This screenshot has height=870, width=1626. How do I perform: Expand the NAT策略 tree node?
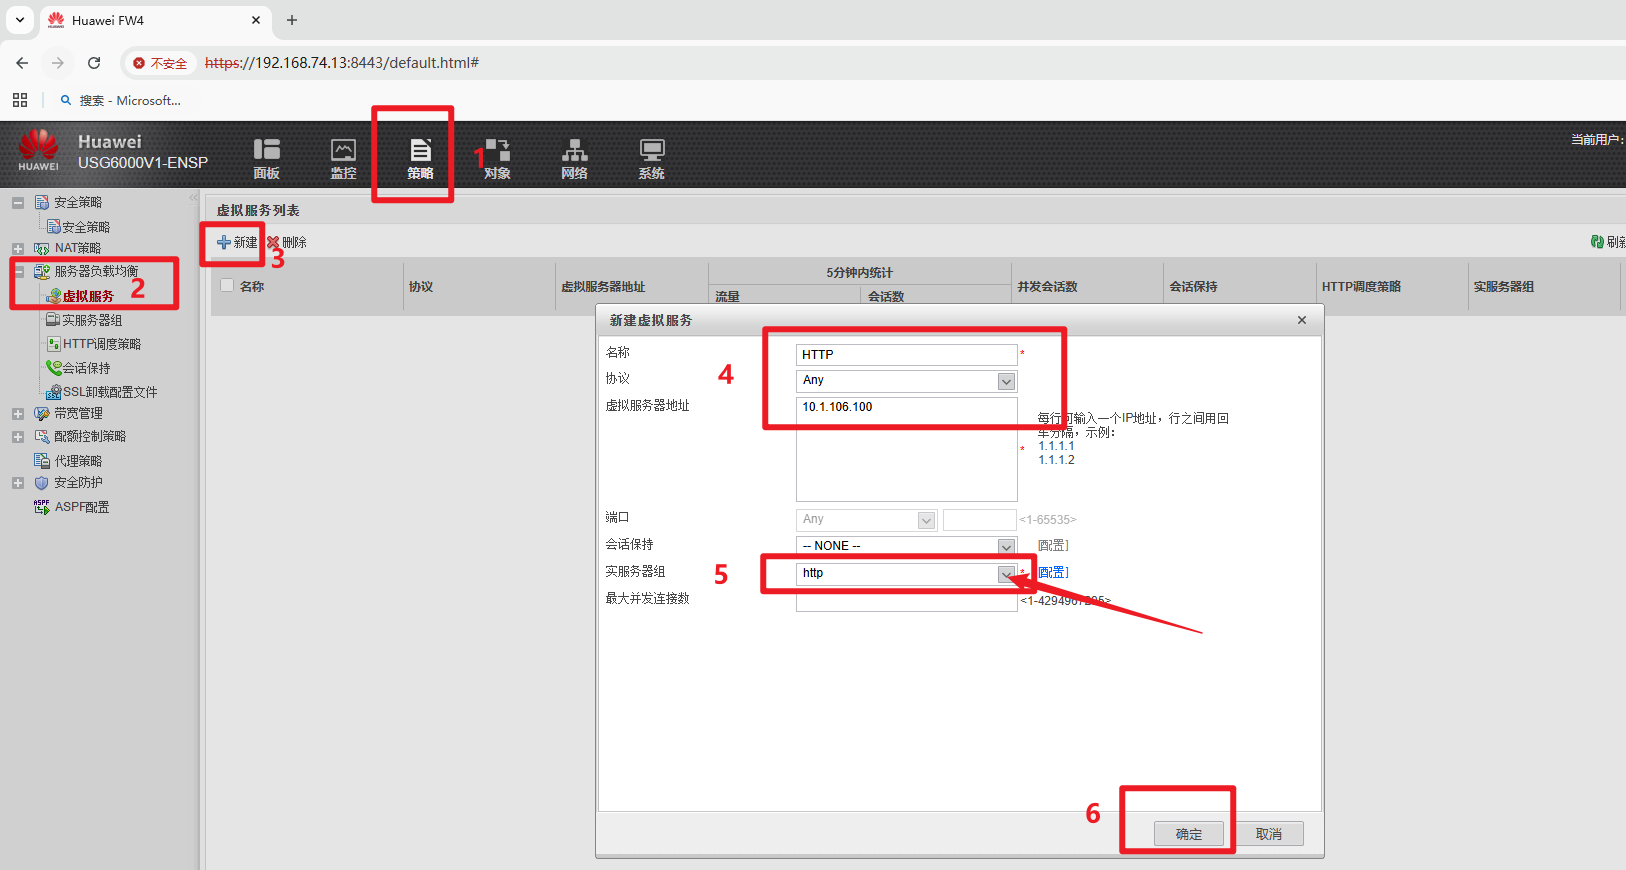(x=18, y=249)
